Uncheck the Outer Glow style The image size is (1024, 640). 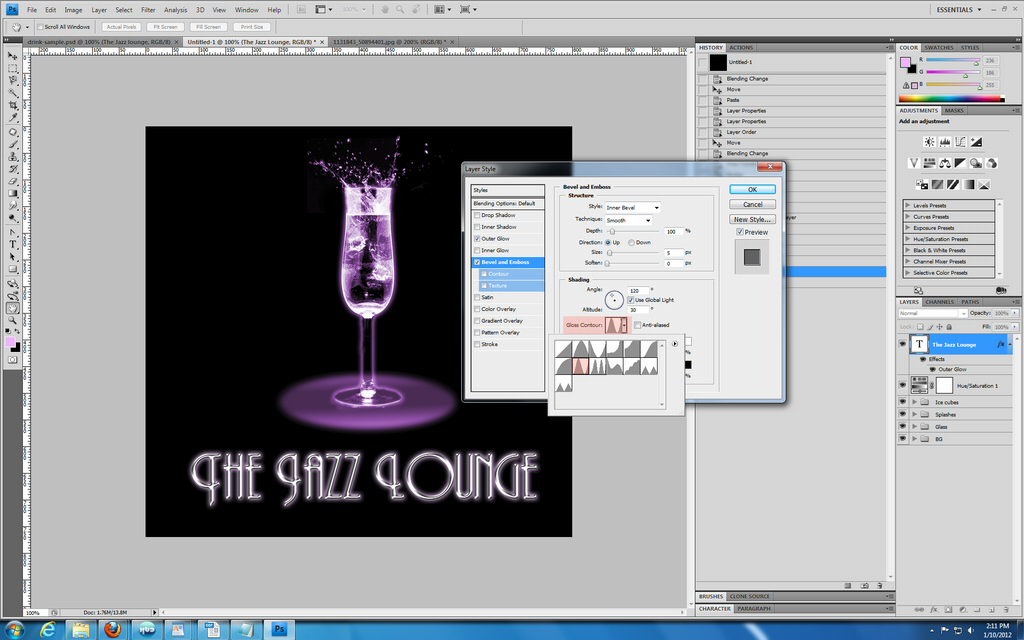[477, 239]
